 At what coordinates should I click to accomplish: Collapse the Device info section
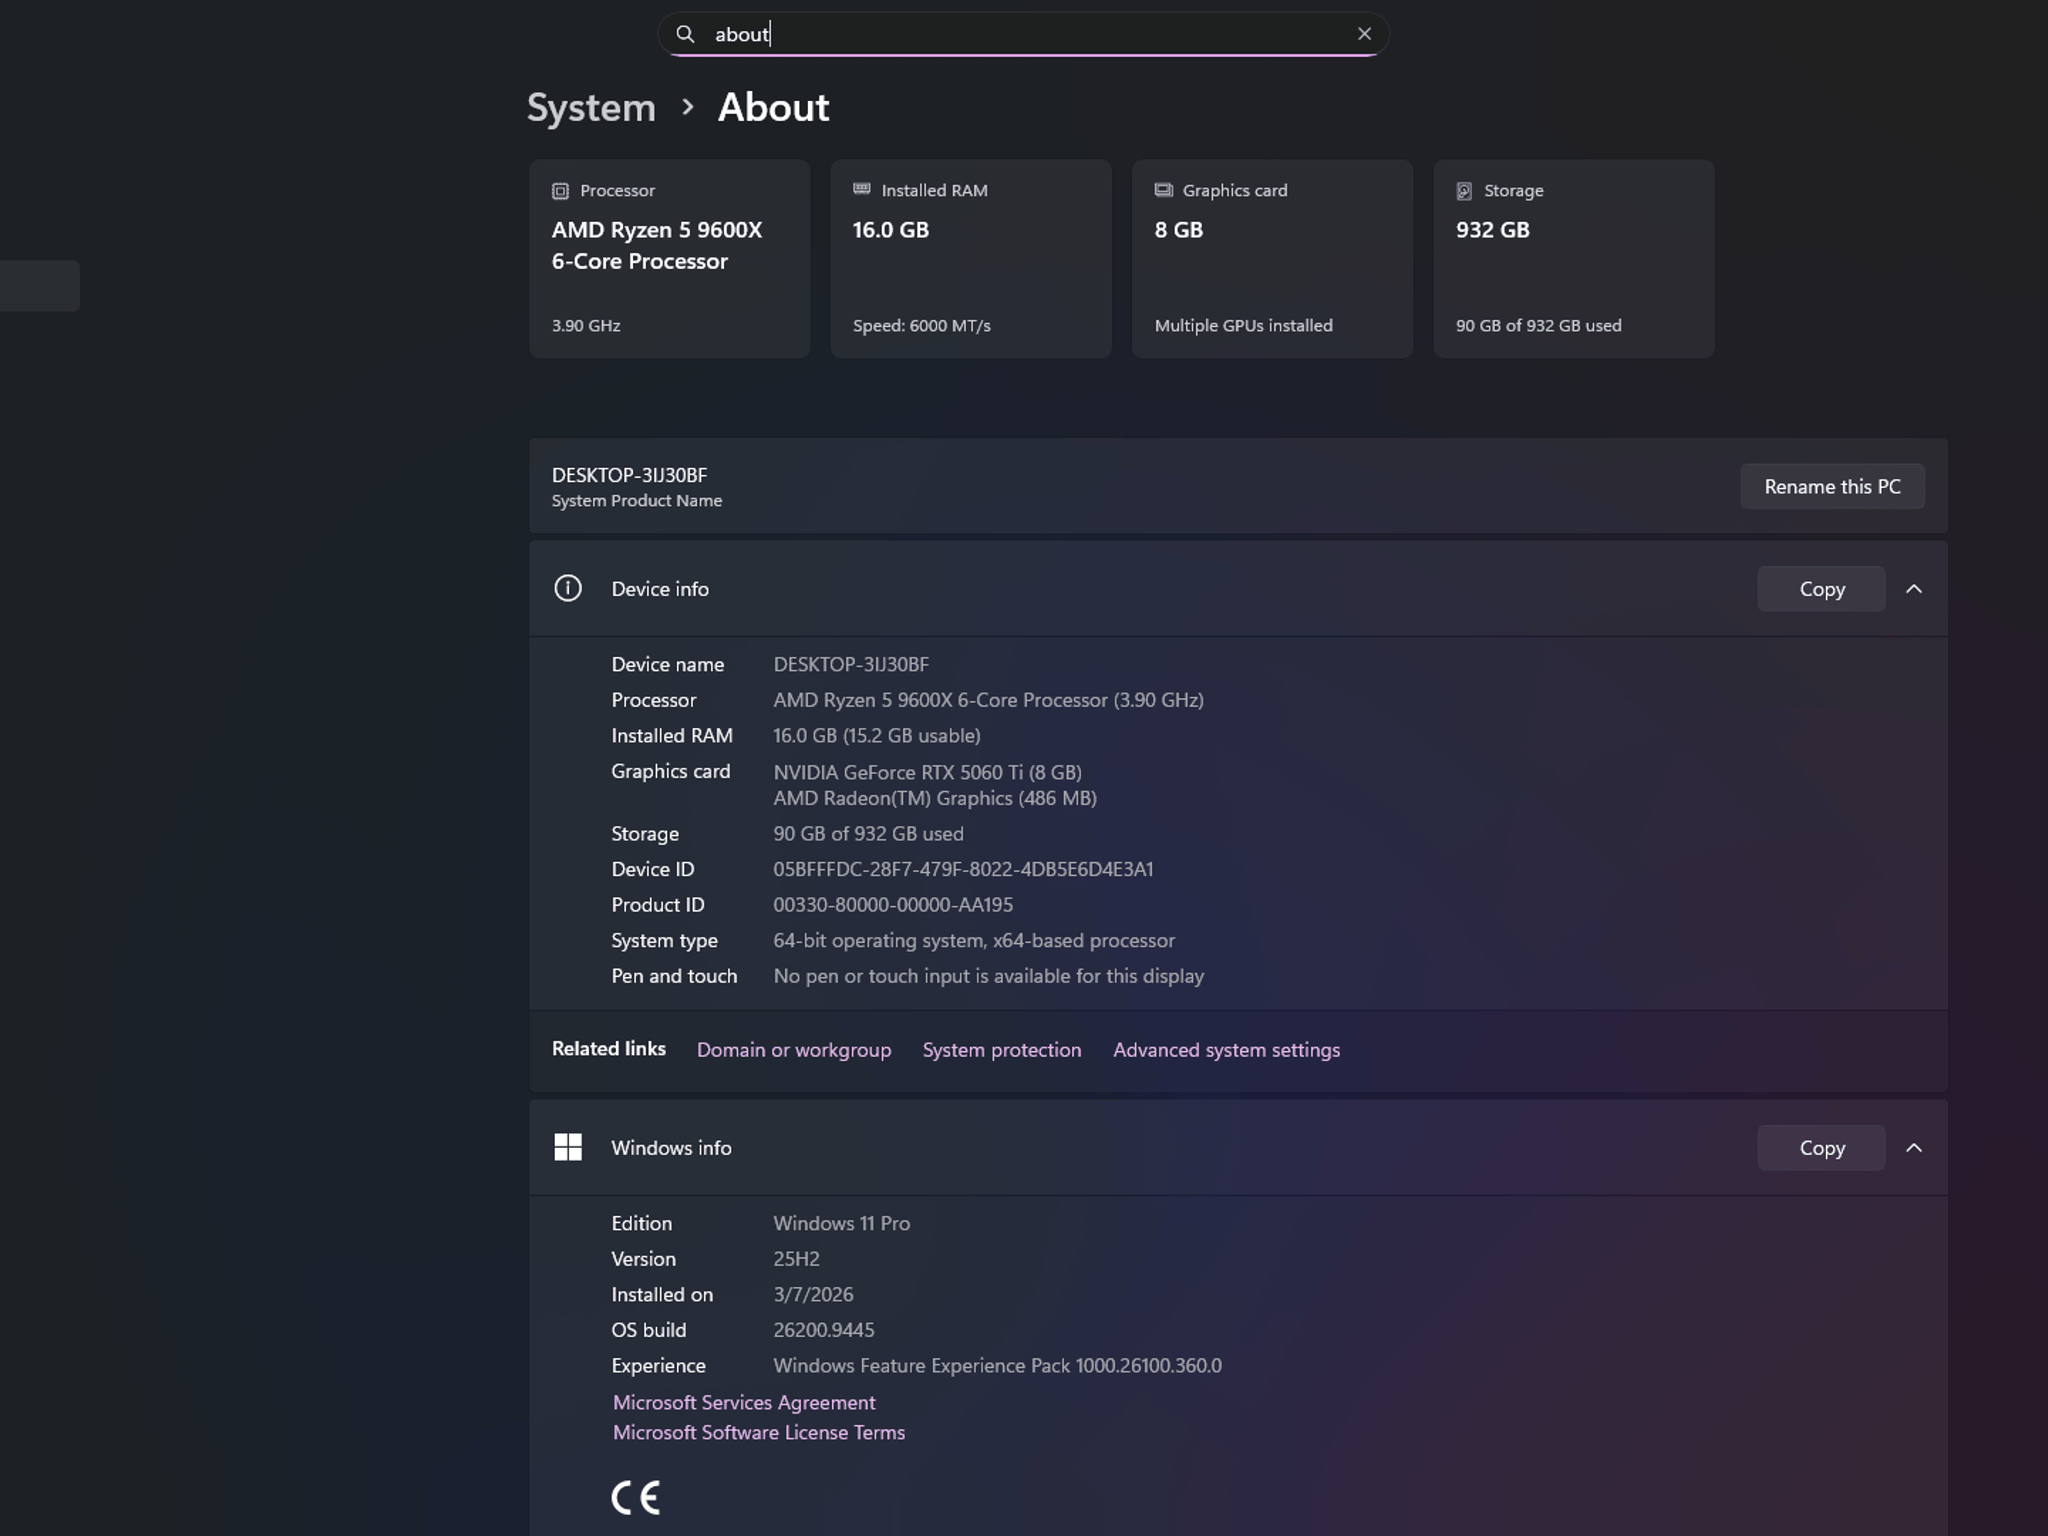[x=1914, y=589]
